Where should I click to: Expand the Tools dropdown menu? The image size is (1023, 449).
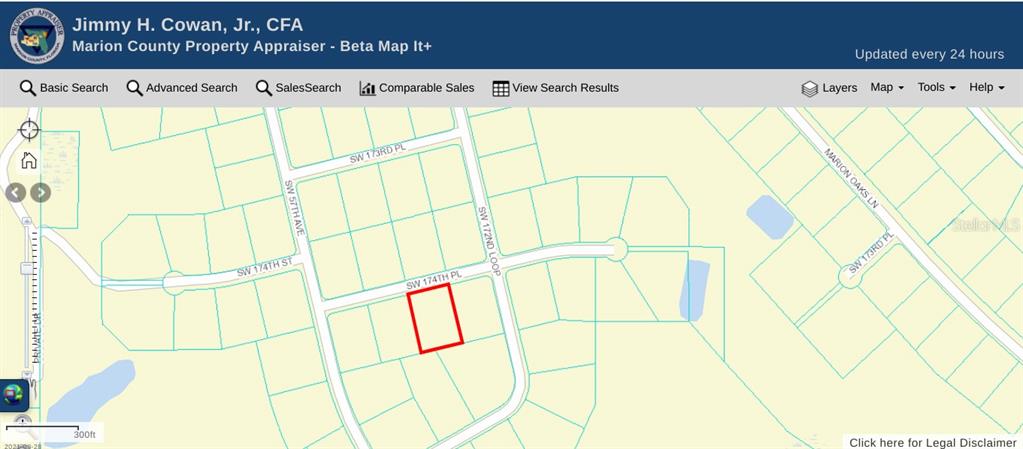click(936, 88)
